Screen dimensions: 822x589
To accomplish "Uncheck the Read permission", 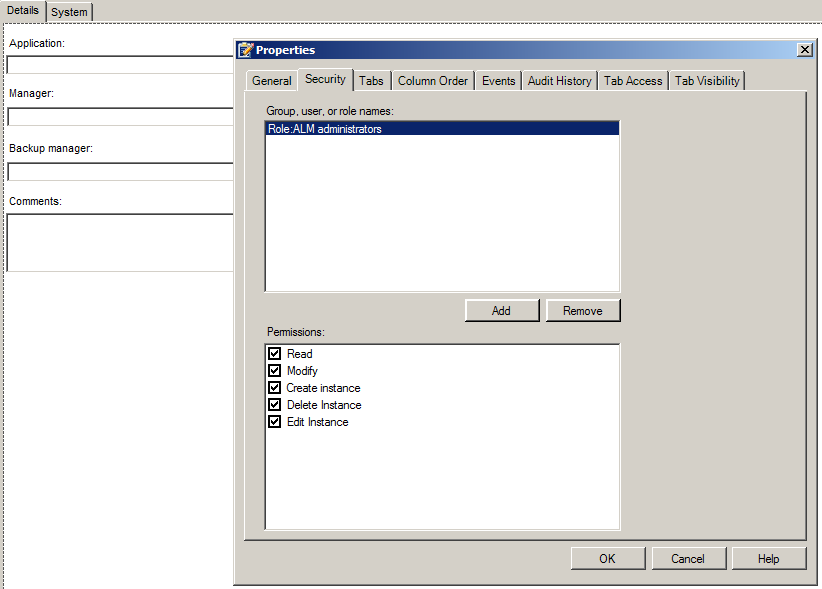I will (274, 353).
